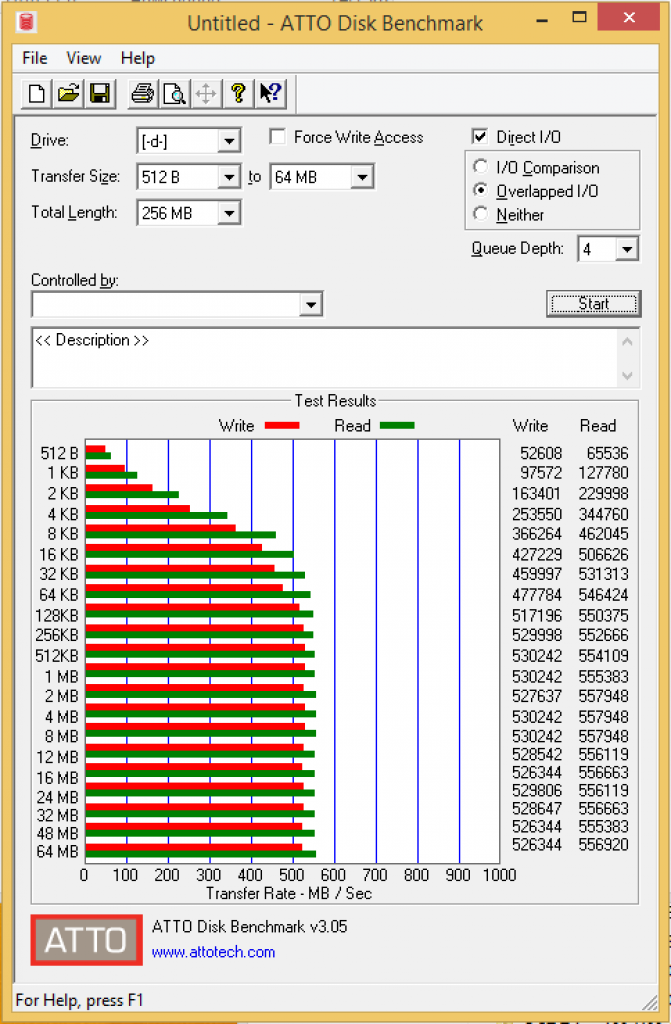
Task: Click the 1 MB row read value 555383
Action: point(604,677)
